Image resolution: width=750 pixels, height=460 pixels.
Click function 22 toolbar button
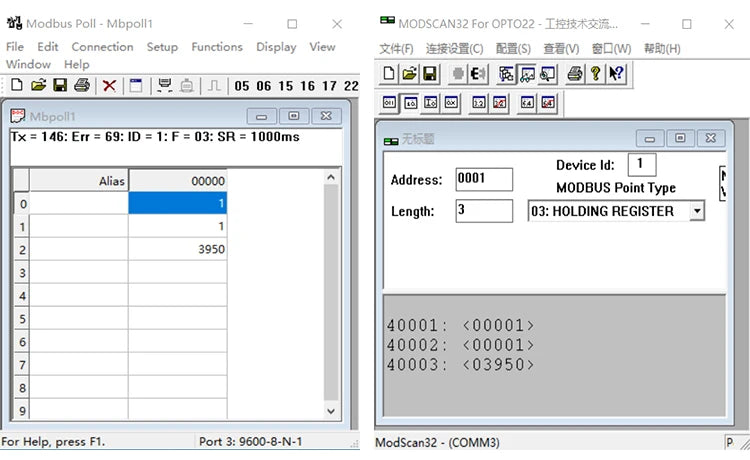coord(351,86)
